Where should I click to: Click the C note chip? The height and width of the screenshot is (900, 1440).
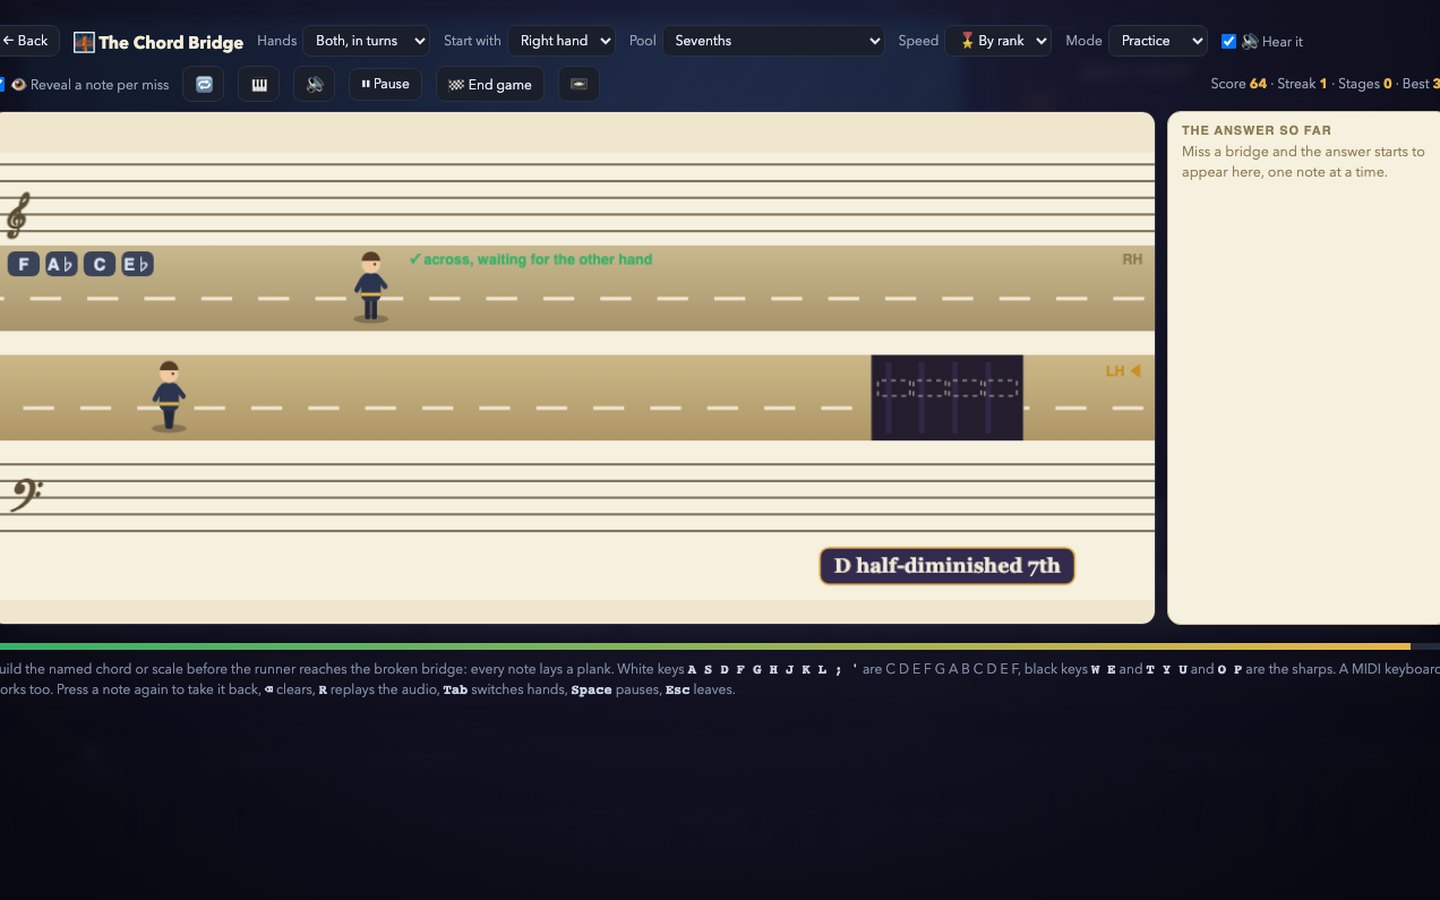pos(99,264)
